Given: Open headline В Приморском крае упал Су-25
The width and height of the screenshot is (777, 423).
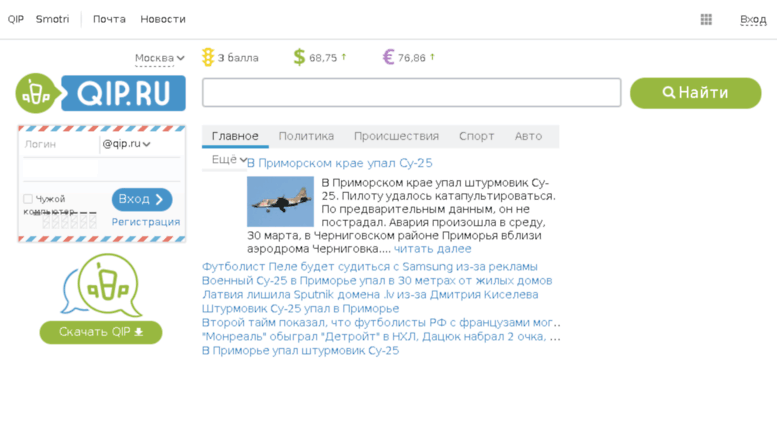Looking at the screenshot, I should point(339,163).
